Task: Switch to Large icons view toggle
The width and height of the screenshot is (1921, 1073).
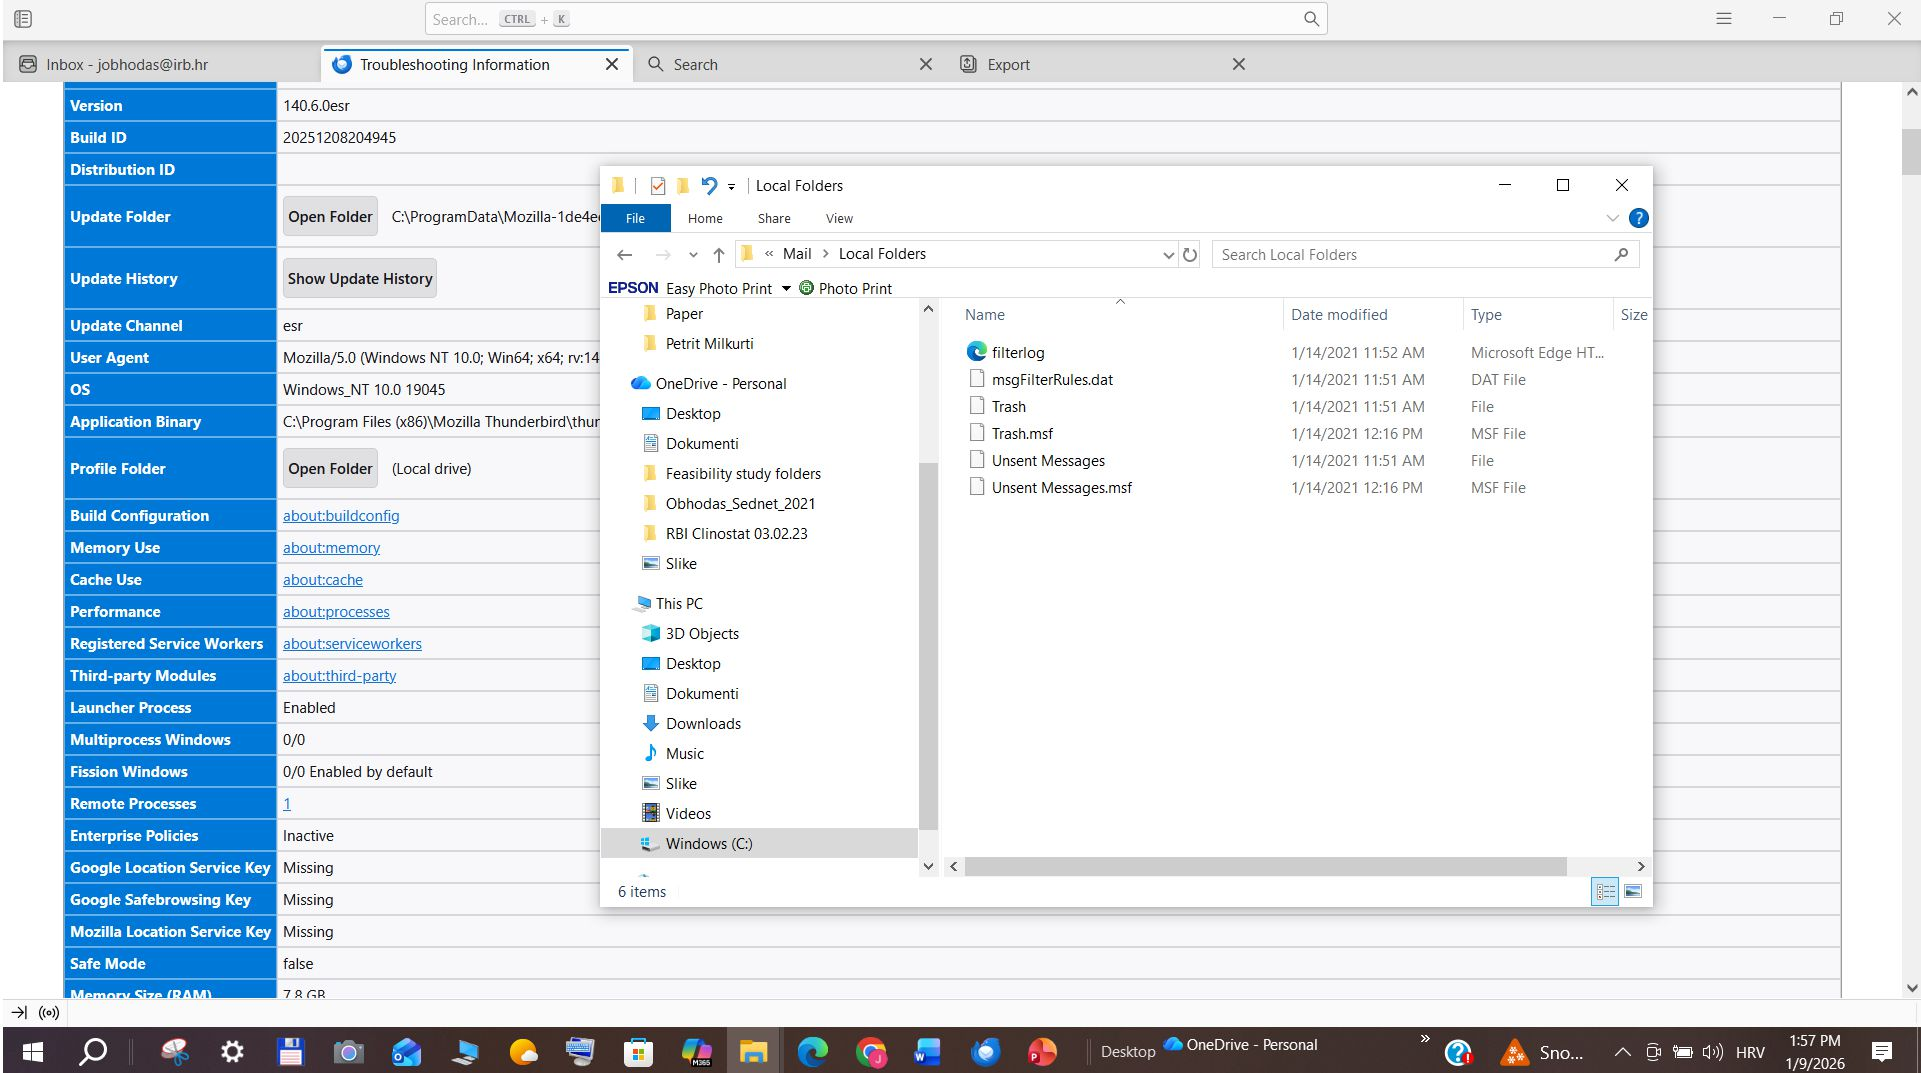Action: 1633,891
